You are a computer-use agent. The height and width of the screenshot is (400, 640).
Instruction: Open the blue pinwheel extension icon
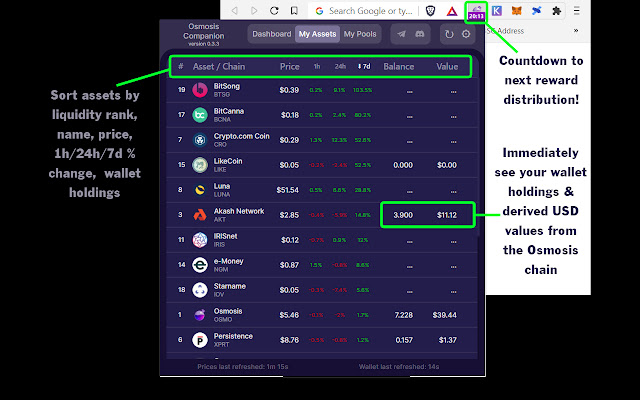536,11
